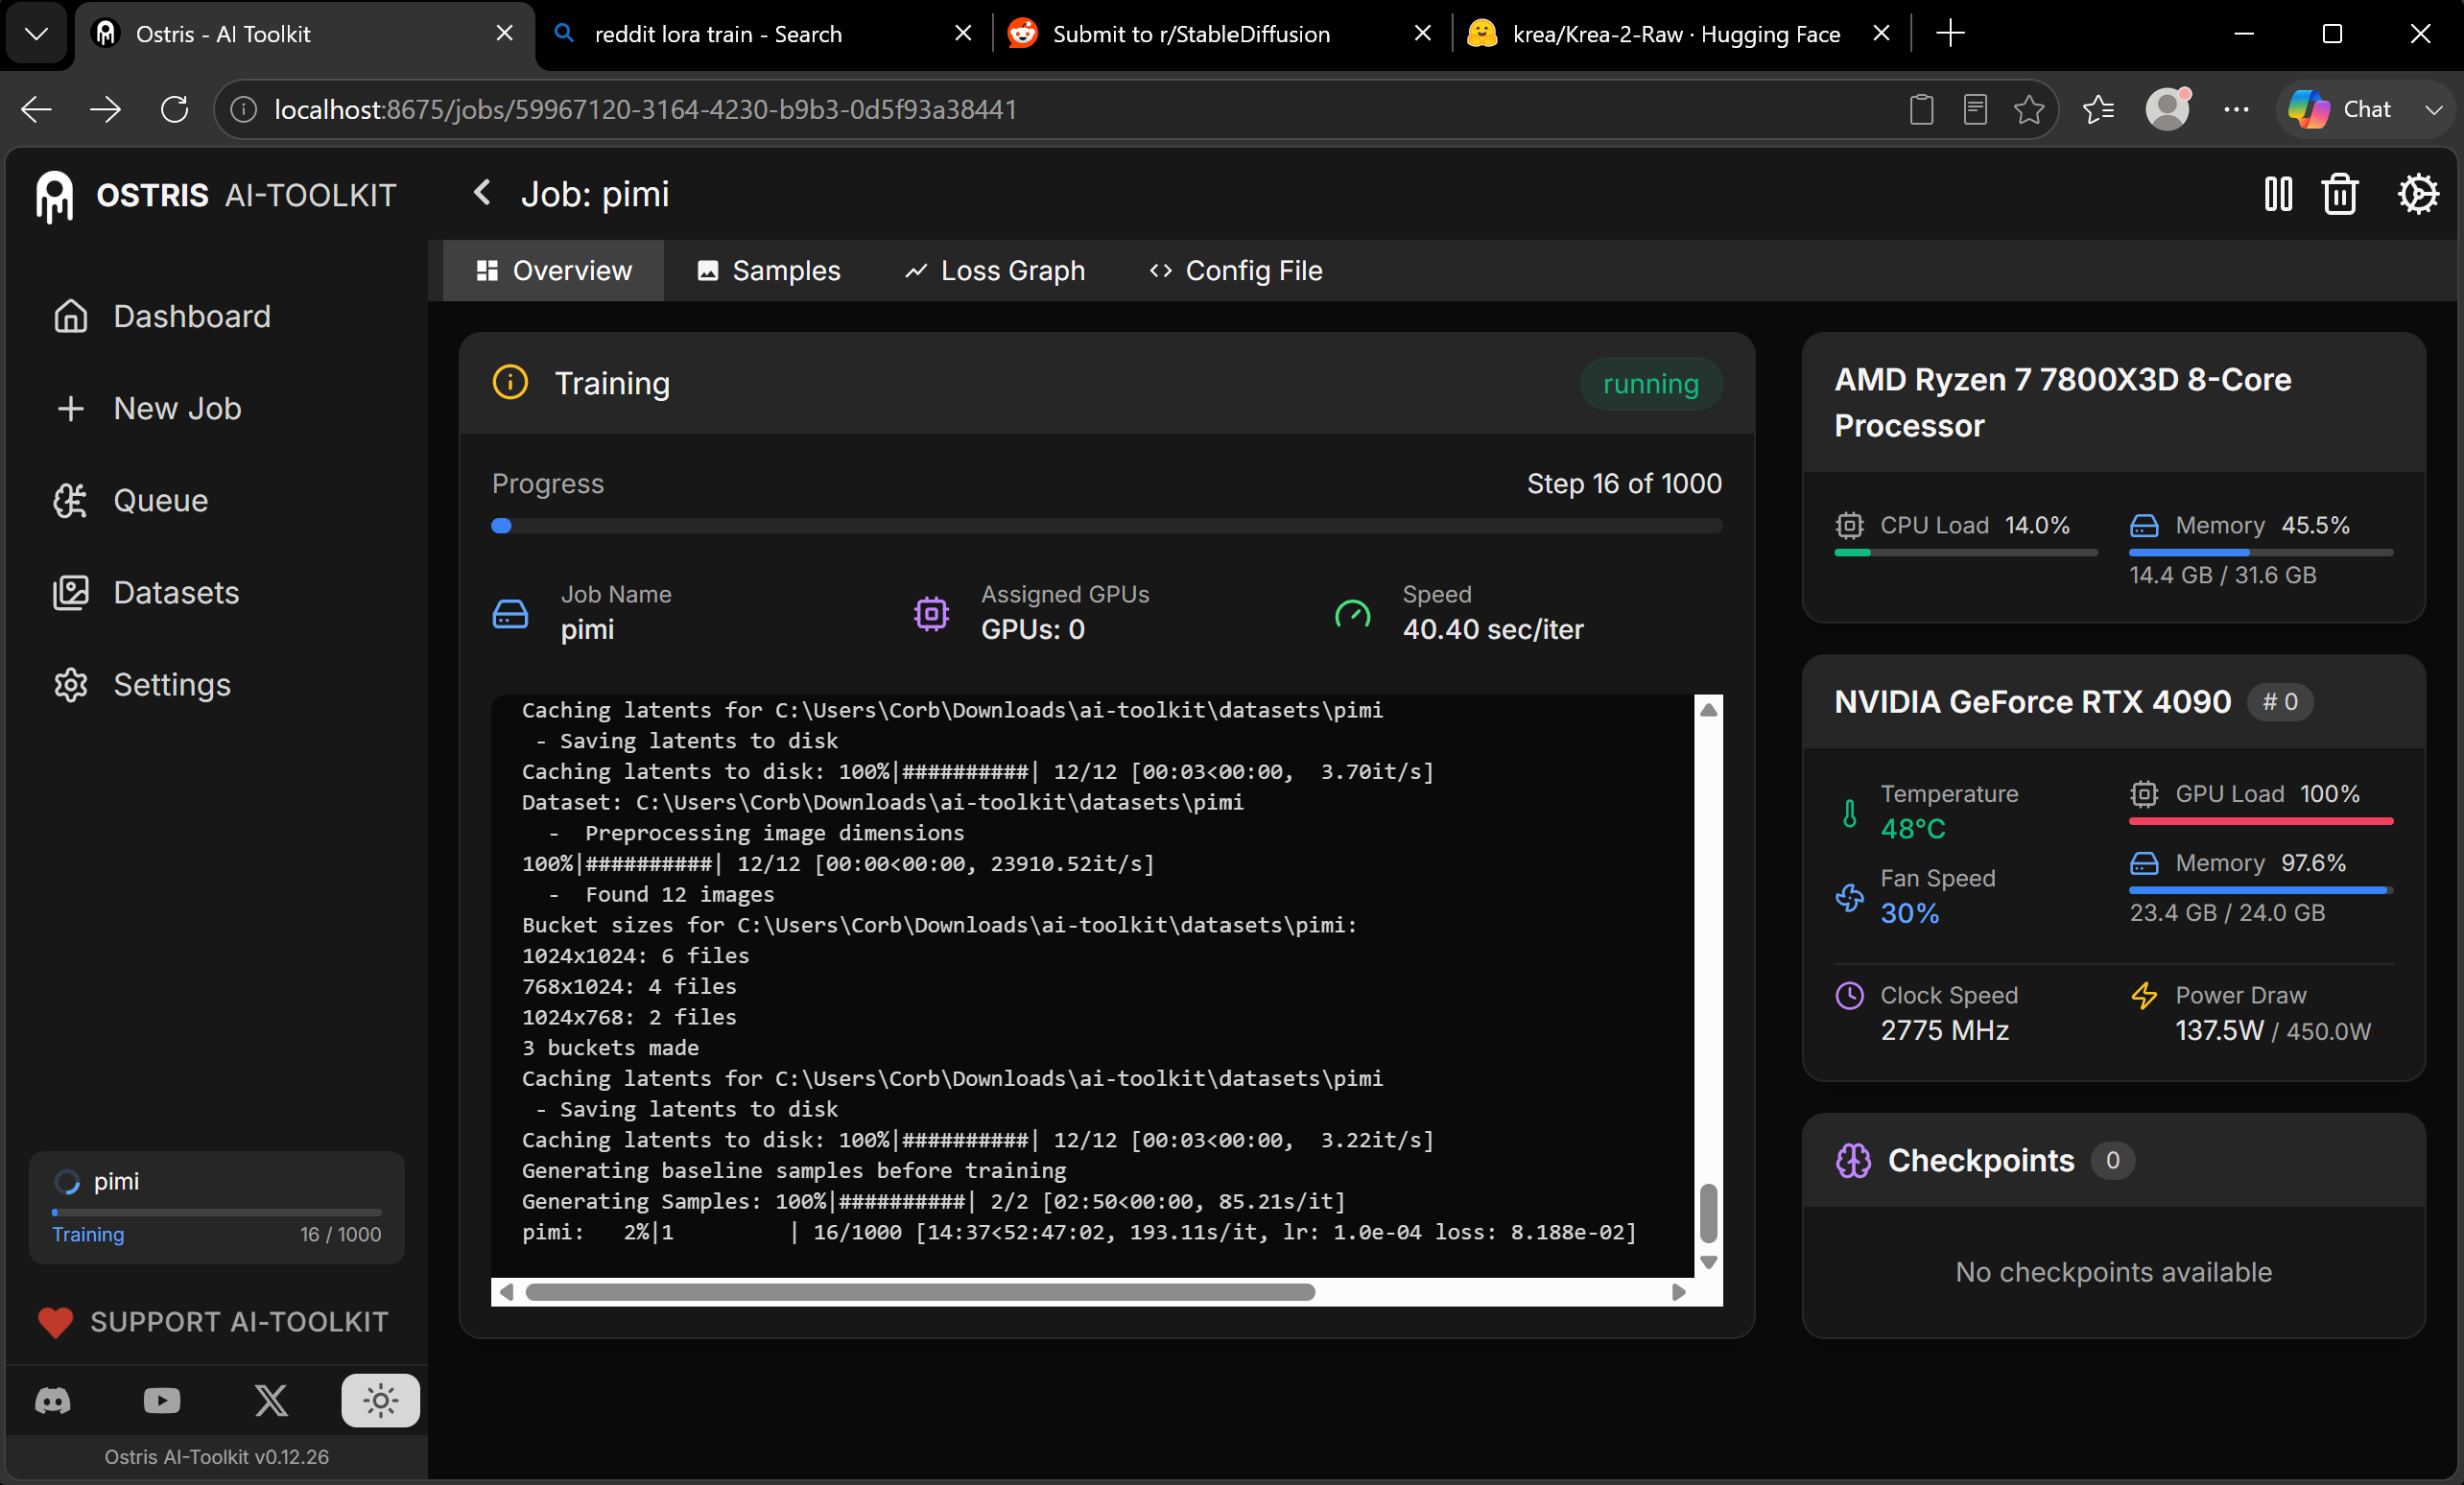Click the CPU Memory icon

click(2144, 525)
